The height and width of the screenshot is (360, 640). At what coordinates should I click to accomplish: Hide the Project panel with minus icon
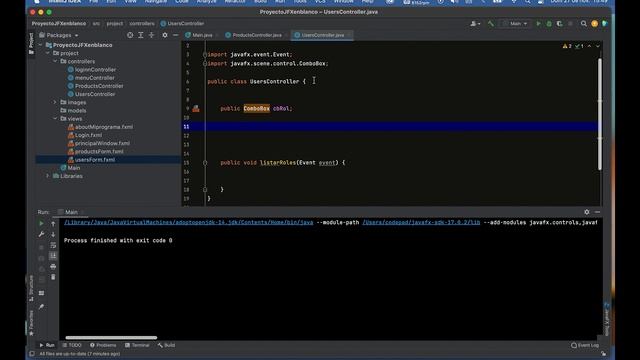point(176,35)
